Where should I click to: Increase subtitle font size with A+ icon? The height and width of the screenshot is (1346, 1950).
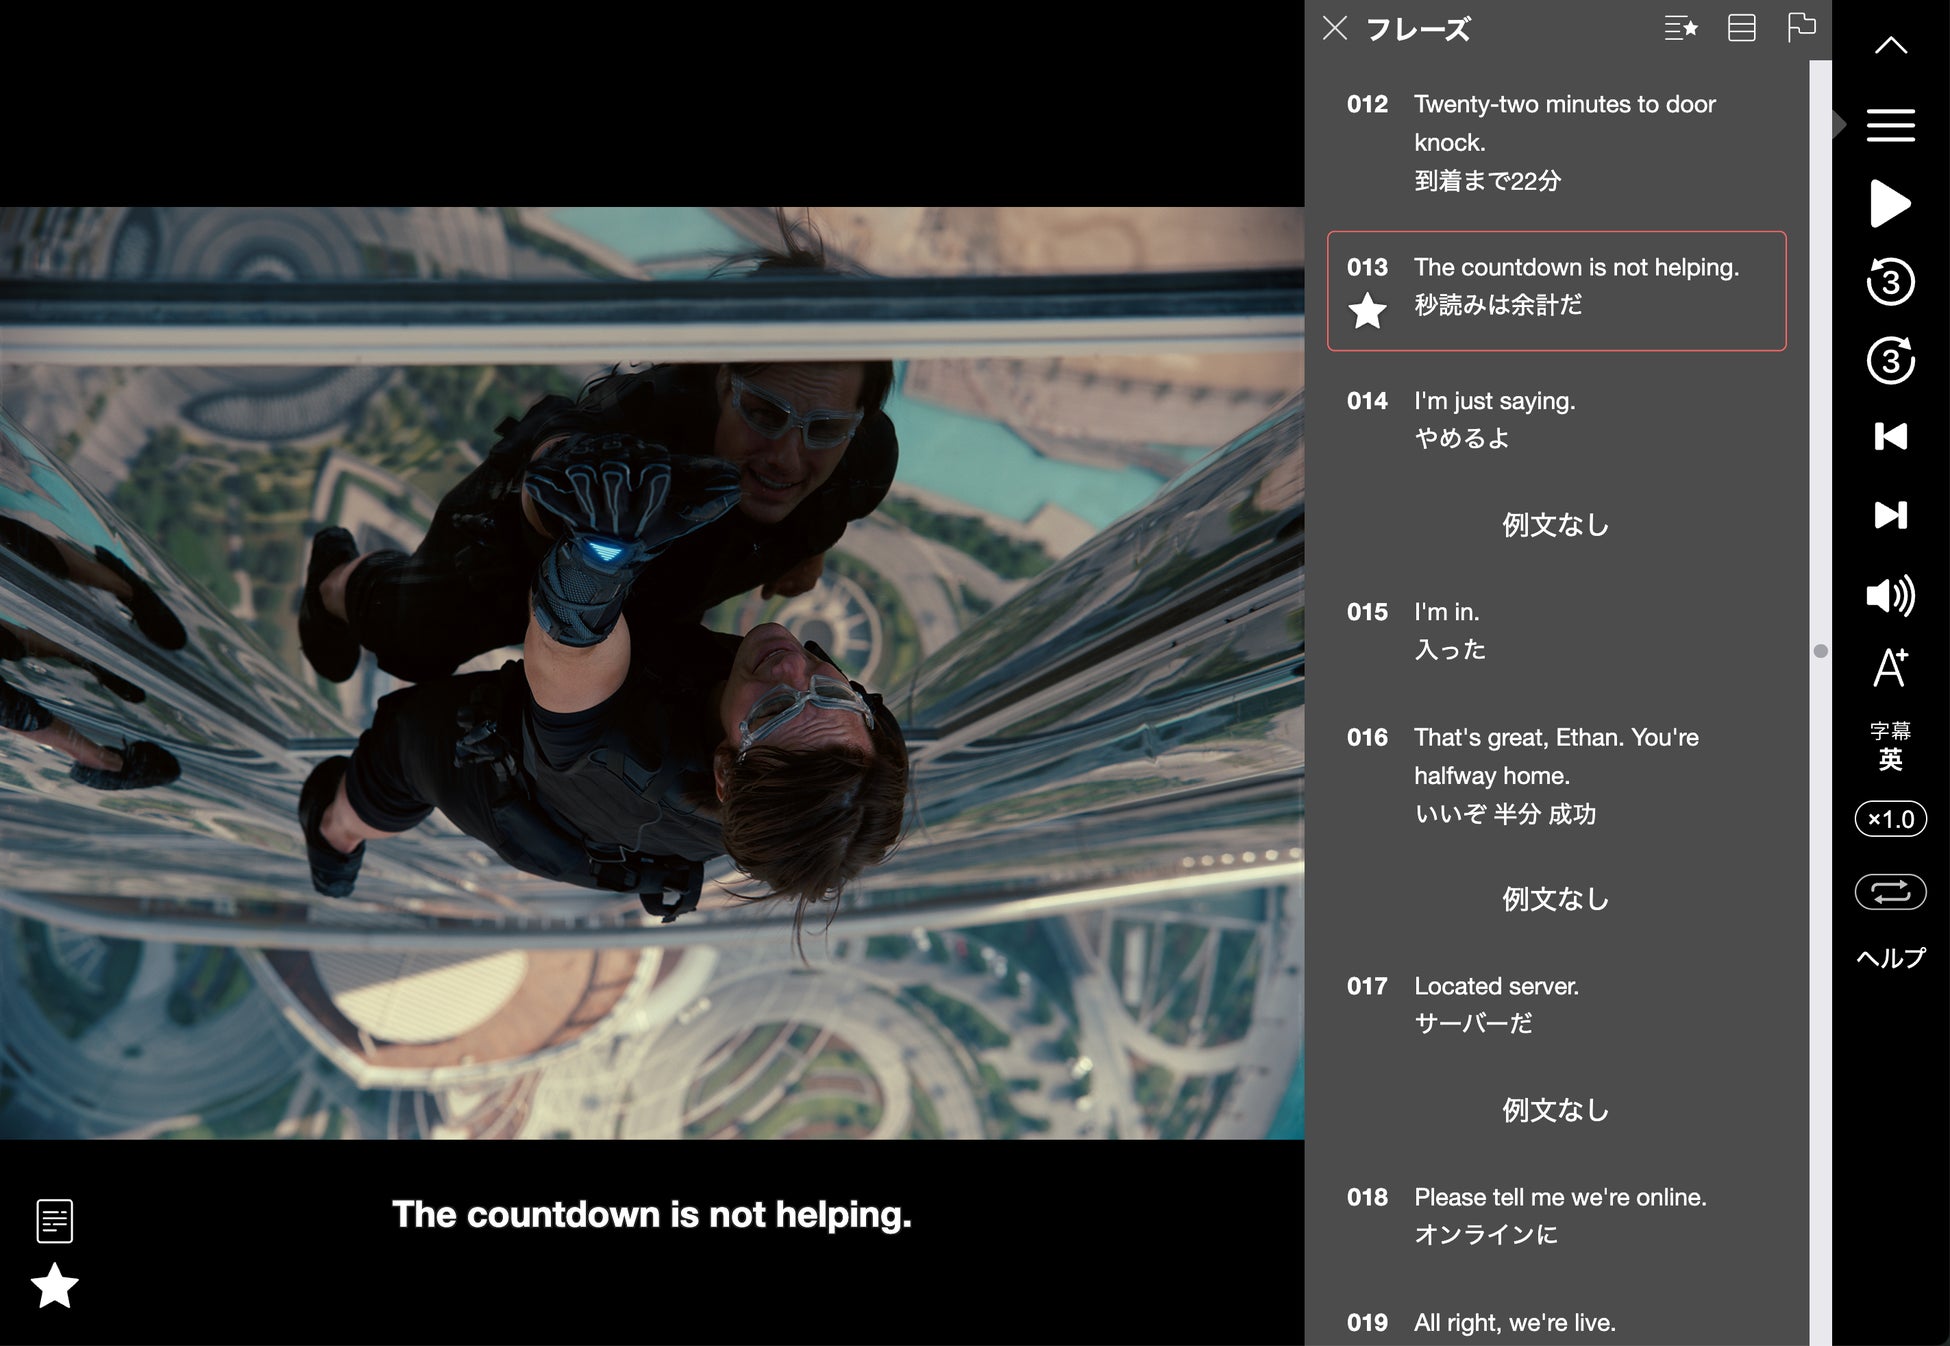tap(1889, 668)
